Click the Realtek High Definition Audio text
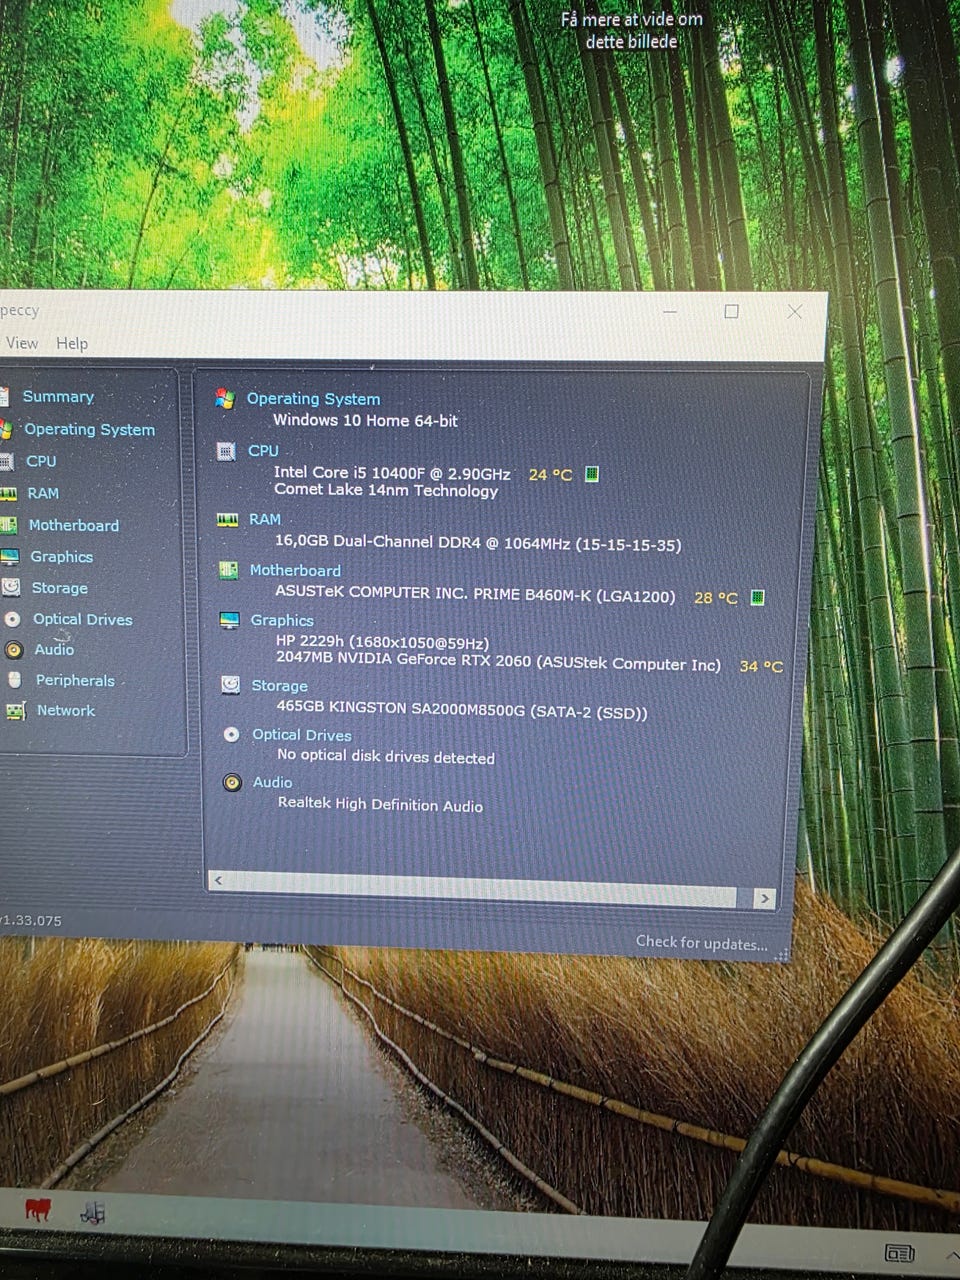The height and width of the screenshot is (1280, 960). point(380,804)
